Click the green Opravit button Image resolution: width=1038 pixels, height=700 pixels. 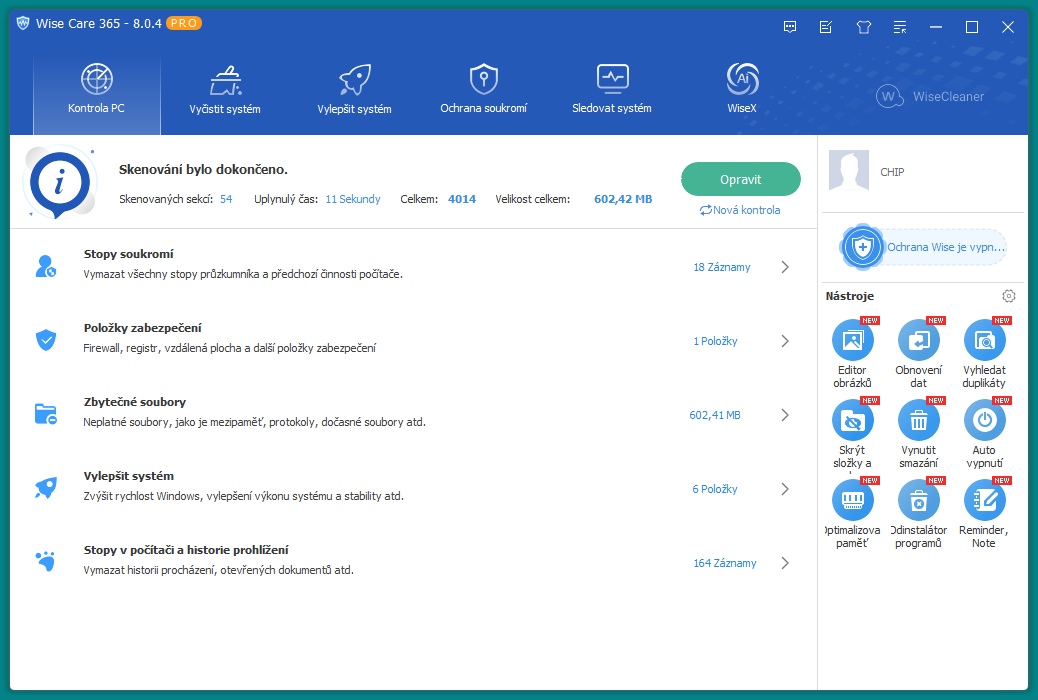pos(741,179)
